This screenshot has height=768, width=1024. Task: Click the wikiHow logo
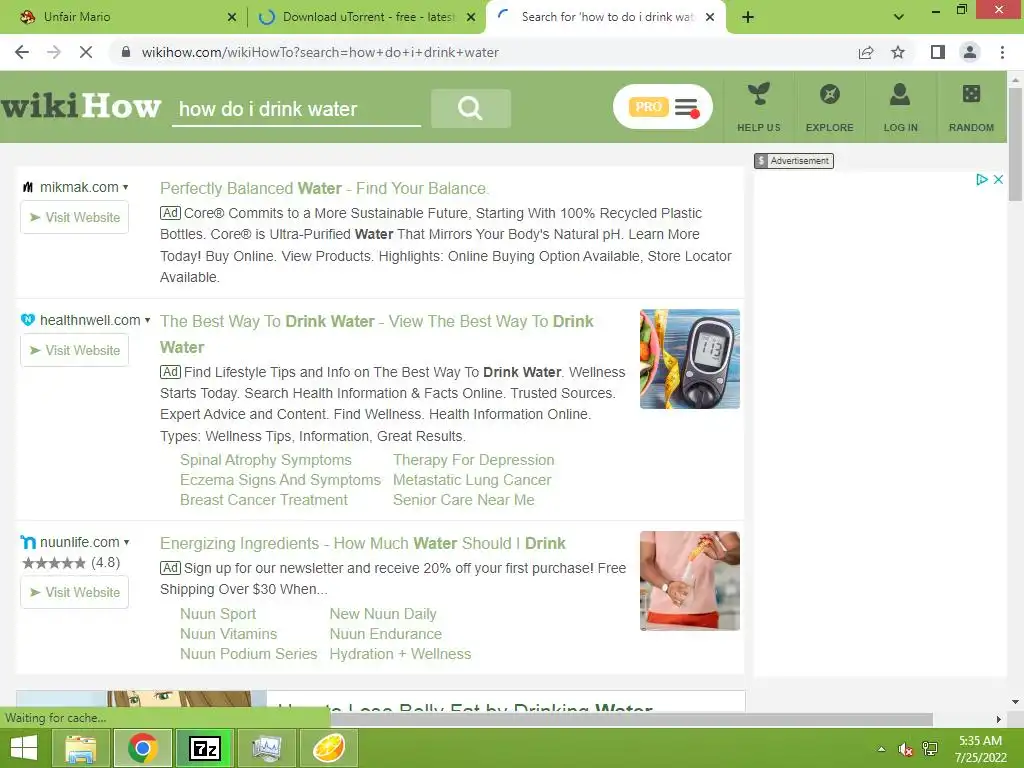click(x=81, y=106)
